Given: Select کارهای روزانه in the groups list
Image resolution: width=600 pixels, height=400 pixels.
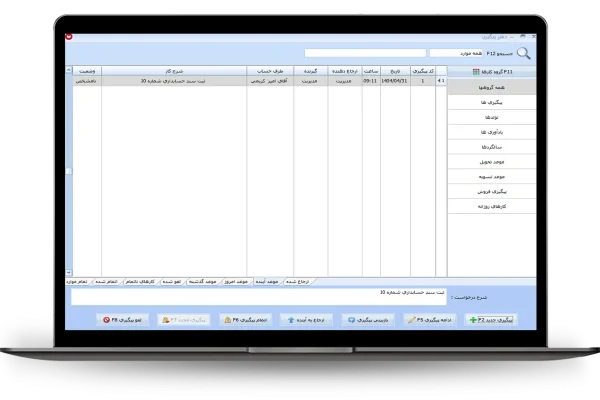Looking at the screenshot, I should (x=490, y=206).
